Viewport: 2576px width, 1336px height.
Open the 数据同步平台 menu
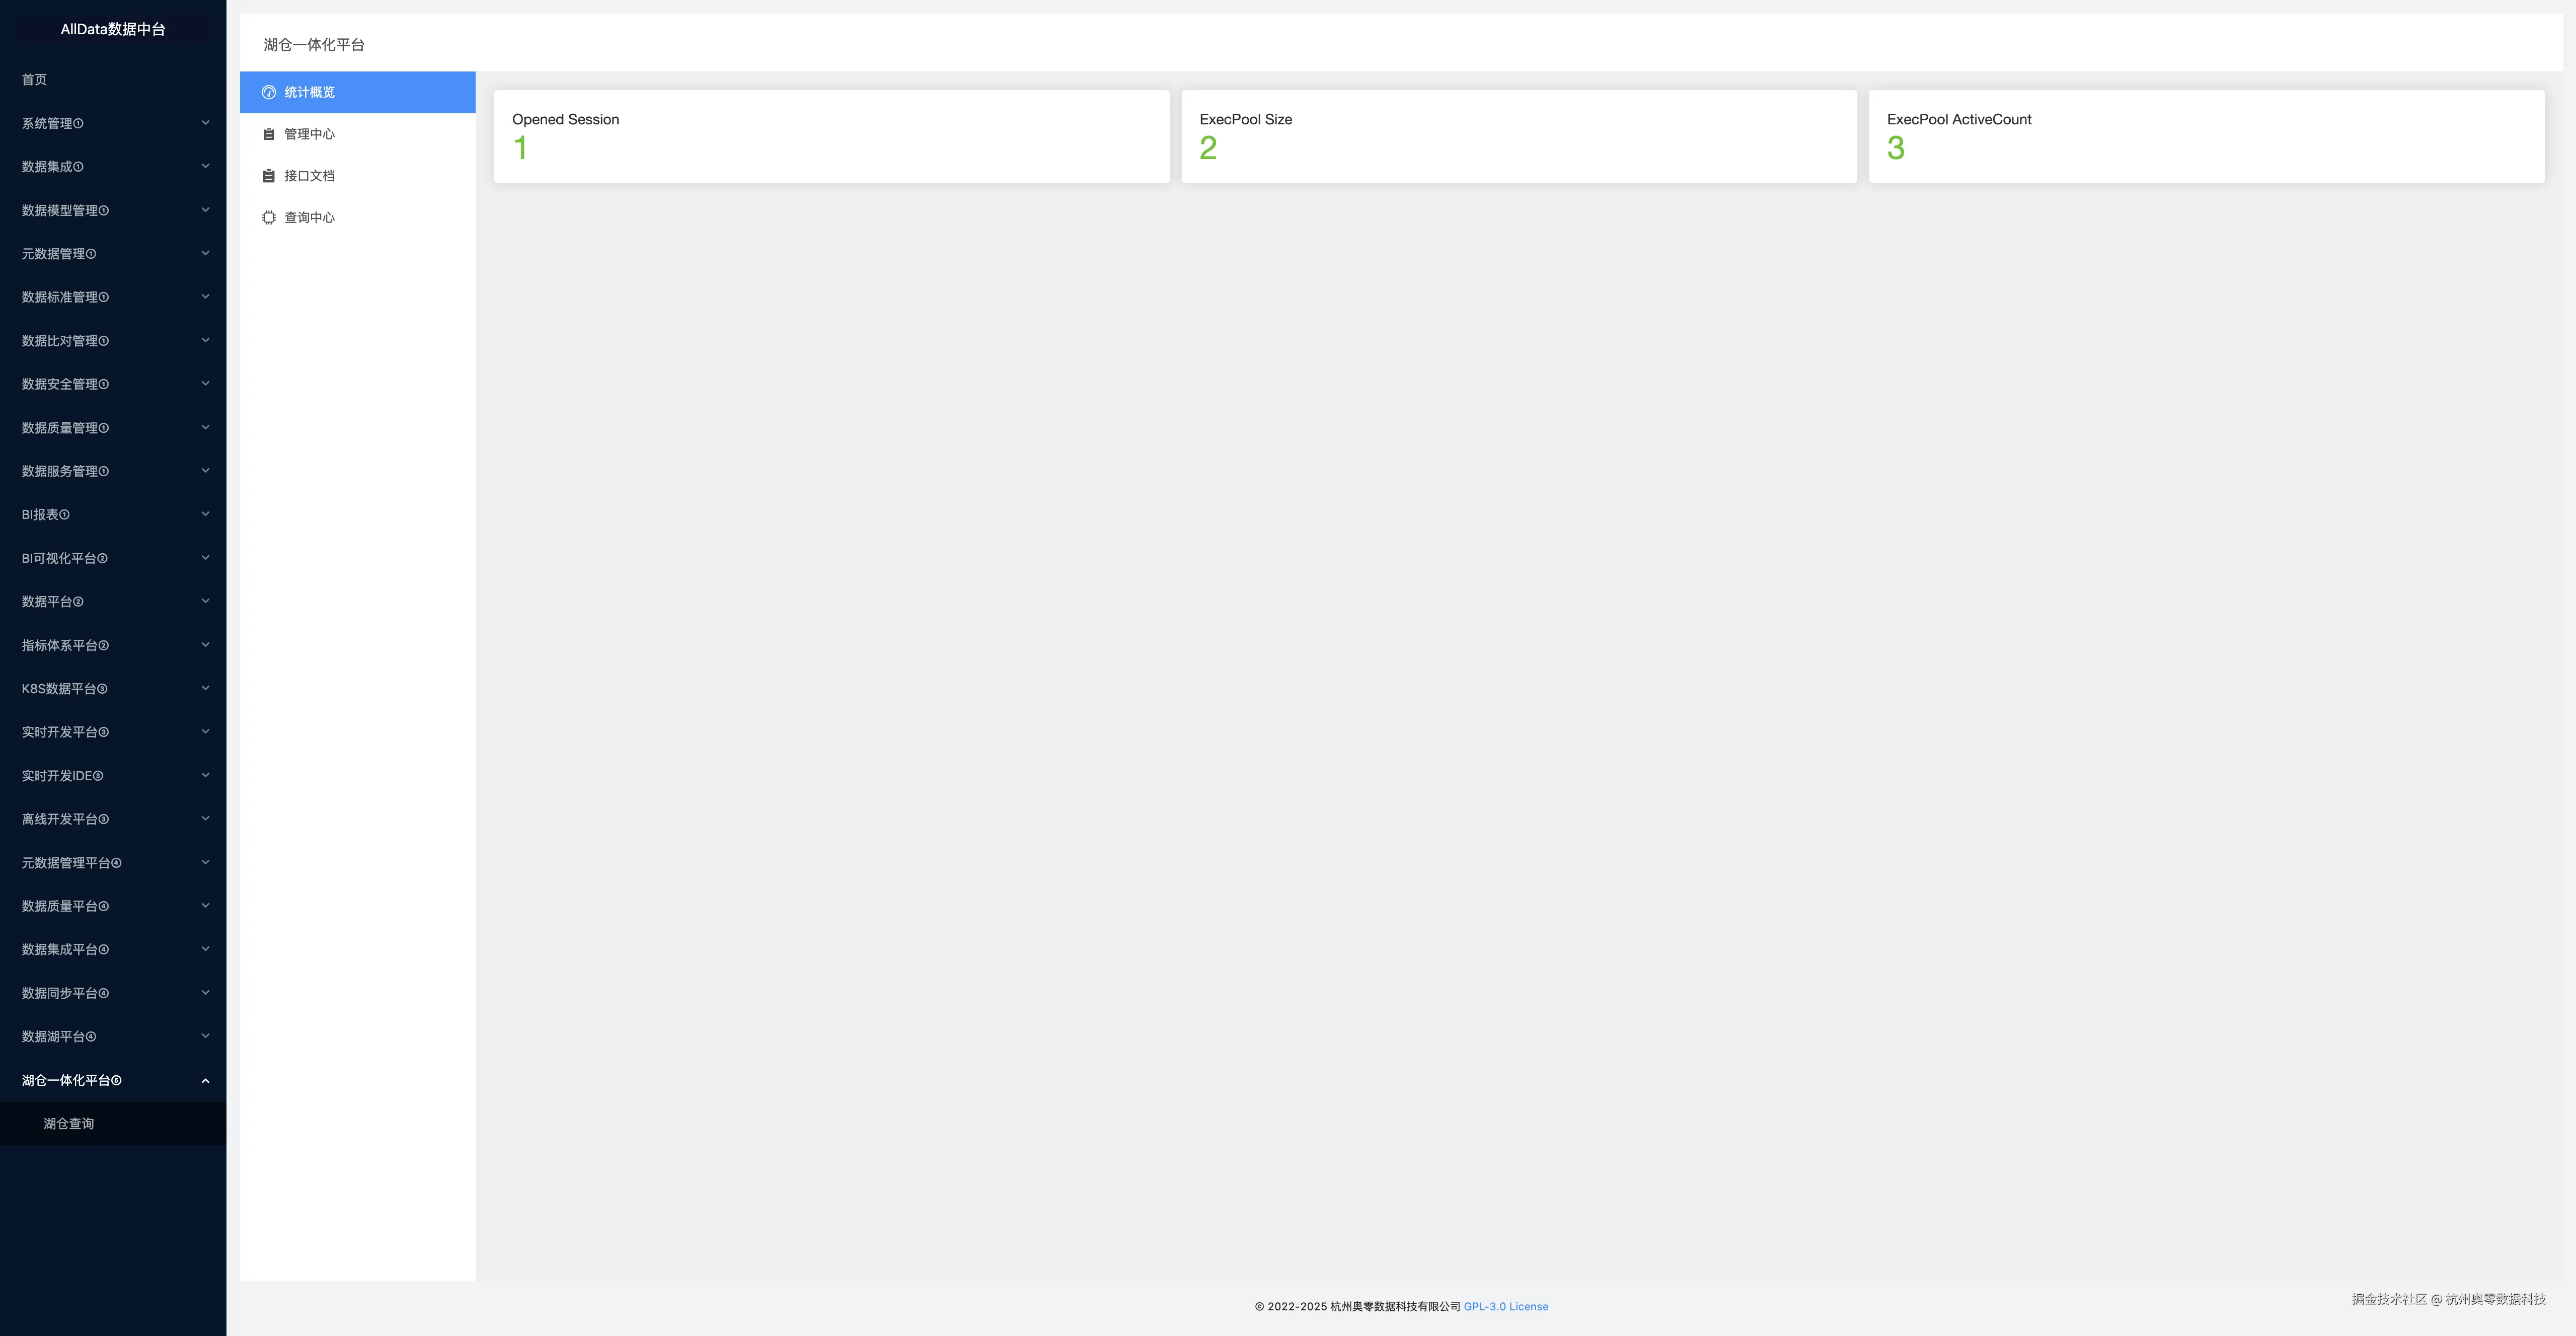click(113, 993)
